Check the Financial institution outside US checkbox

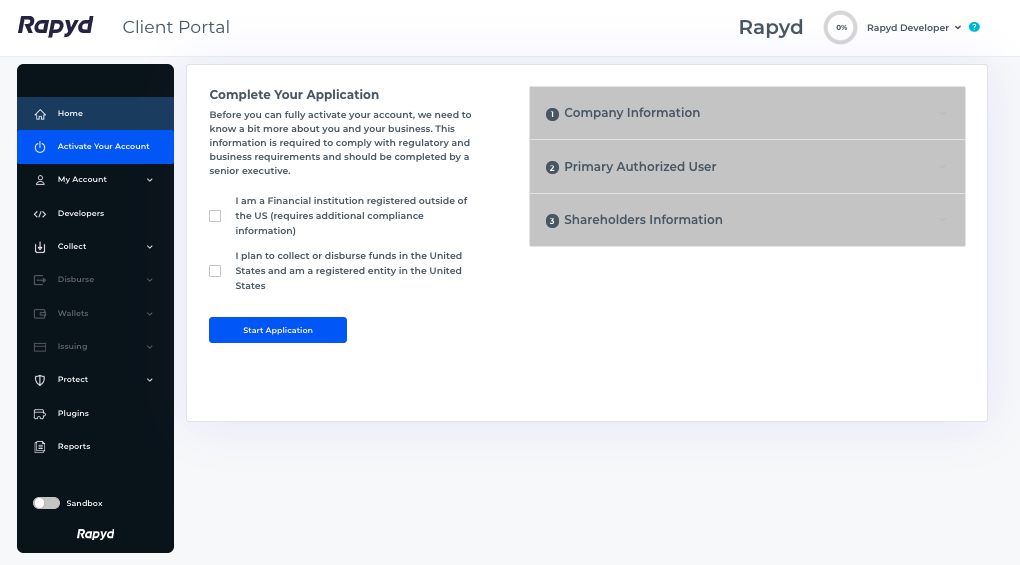click(x=215, y=216)
